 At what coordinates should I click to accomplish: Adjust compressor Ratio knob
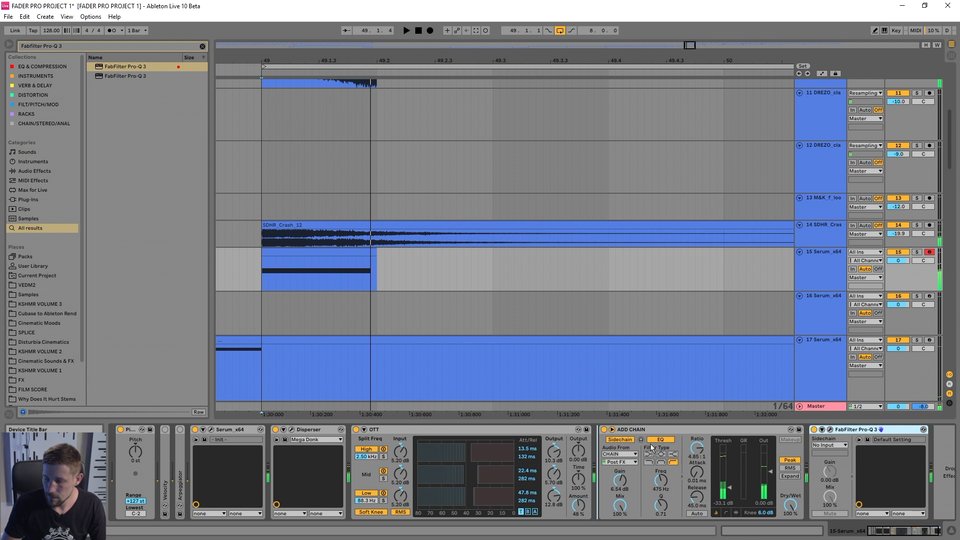(x=697, y=448)
